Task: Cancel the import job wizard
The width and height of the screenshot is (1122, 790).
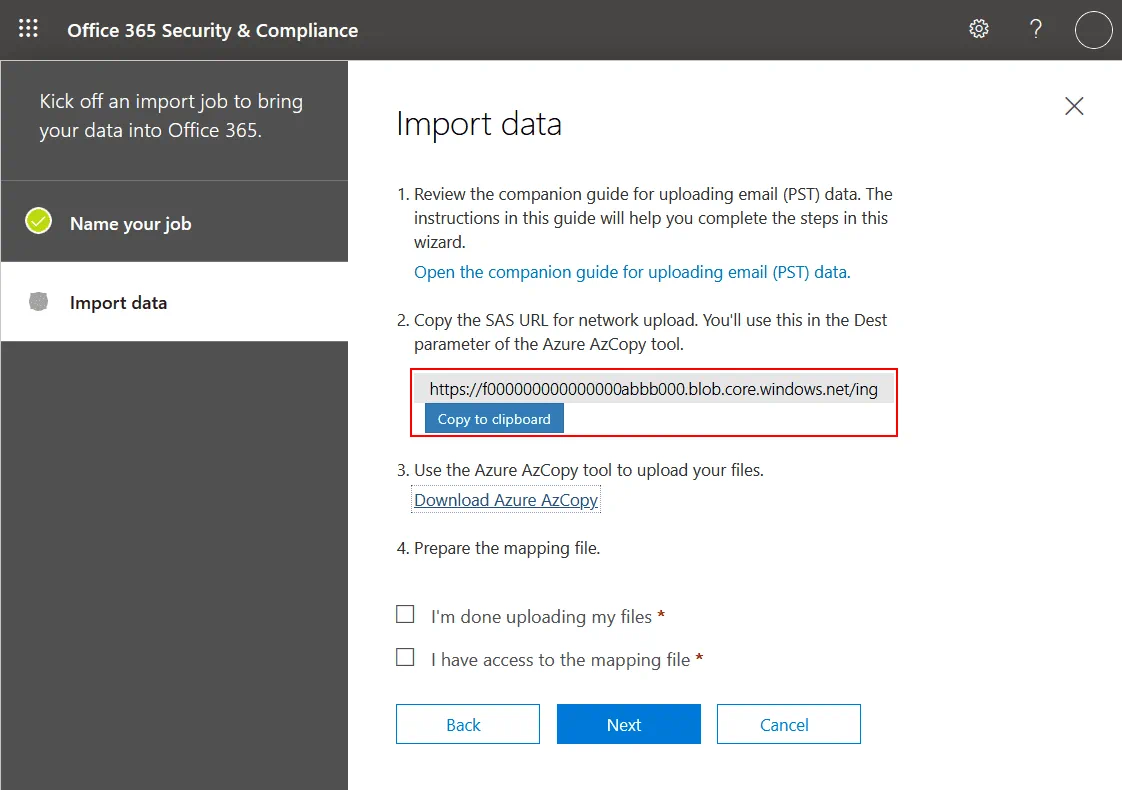Action: [x=788, y=725]
